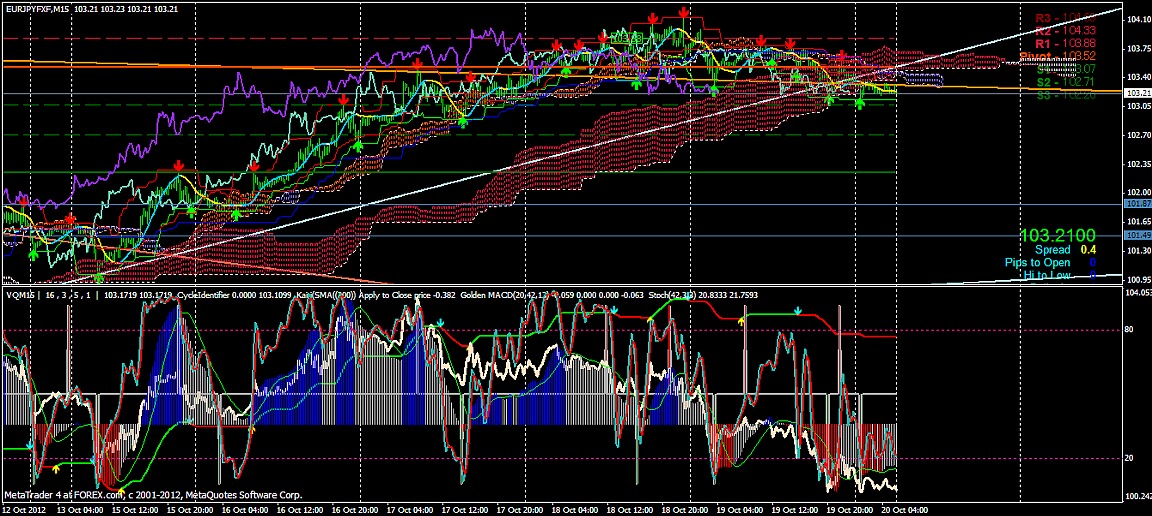Click the topmost red down arrow on price chart

683,12
